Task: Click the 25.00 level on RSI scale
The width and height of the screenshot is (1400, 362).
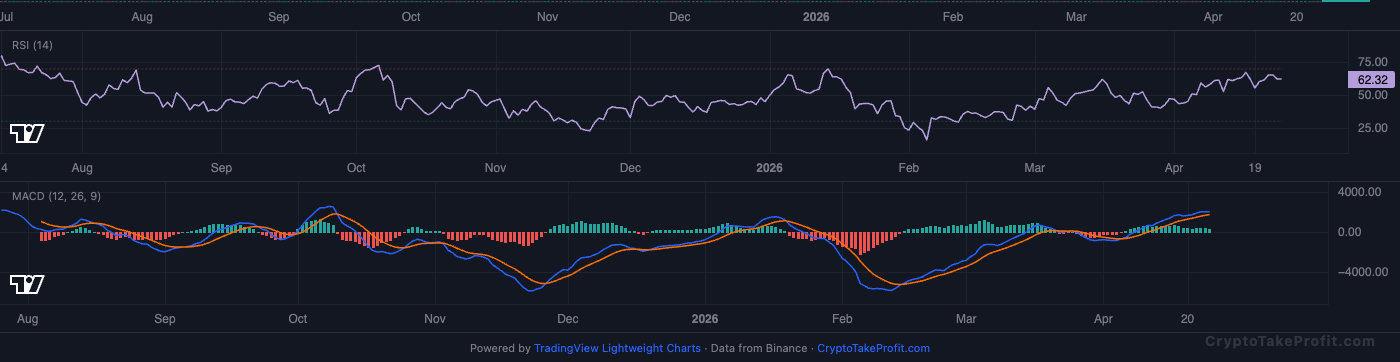Action: [1372, 128]
